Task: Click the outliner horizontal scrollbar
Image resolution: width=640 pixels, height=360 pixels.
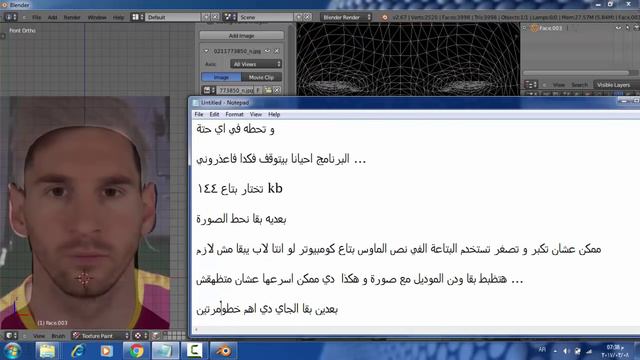Action: click(576, 73)
